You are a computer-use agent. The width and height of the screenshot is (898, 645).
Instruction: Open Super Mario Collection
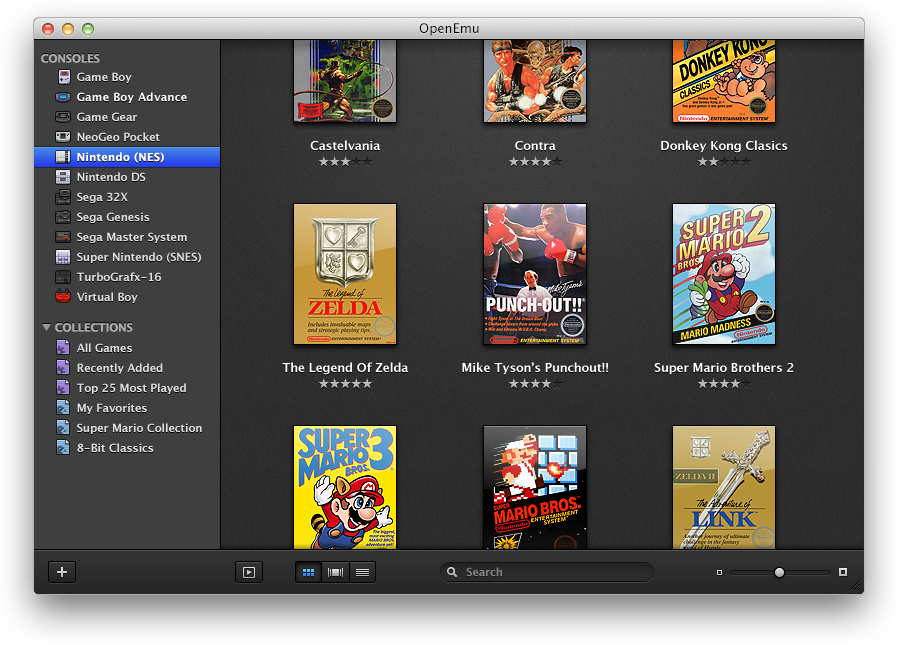click(127, 428)
